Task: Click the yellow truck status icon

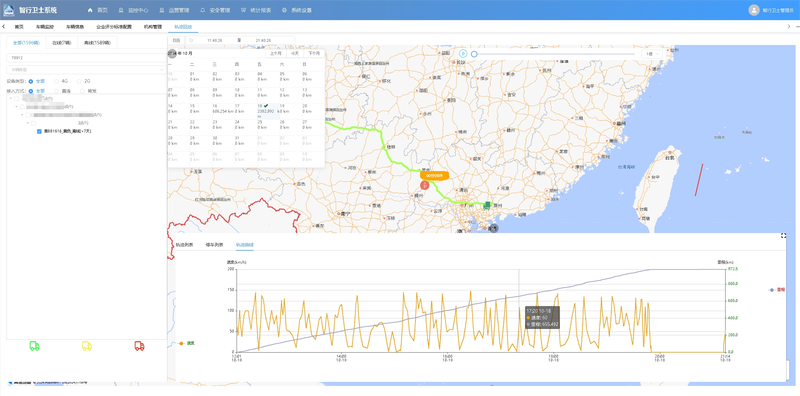Action: (x=87, y=346)
